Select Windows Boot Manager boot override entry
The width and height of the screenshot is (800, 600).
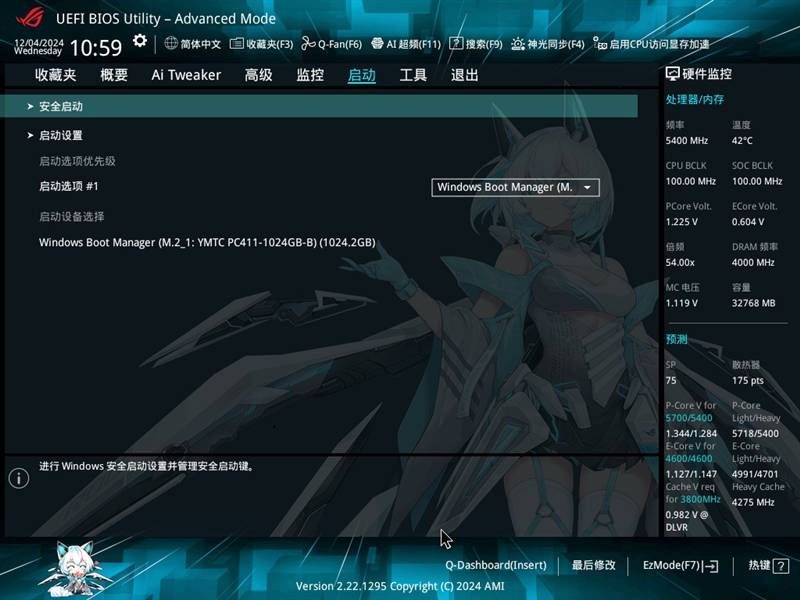point(207,242)
